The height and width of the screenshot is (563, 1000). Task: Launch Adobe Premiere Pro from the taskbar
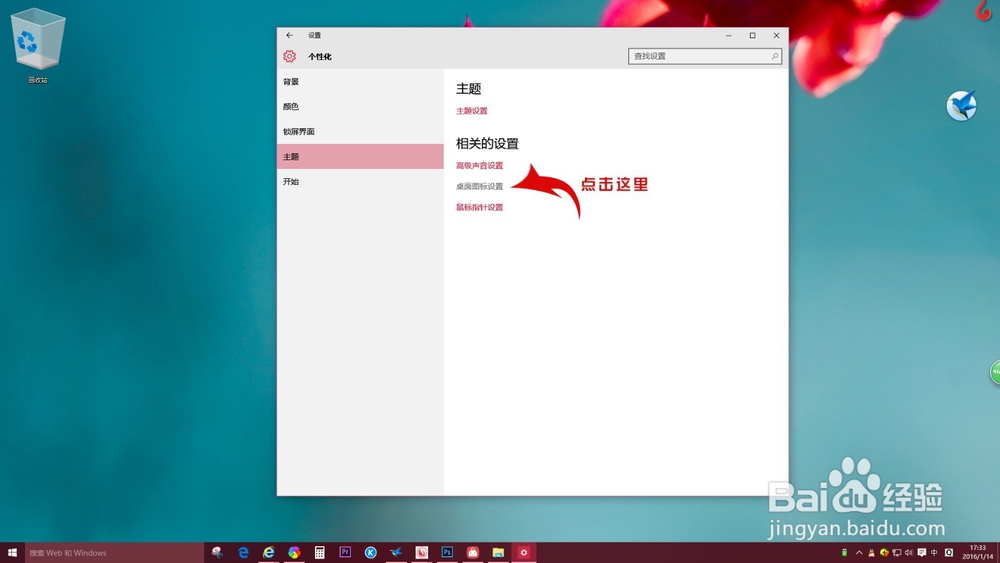[345, 553]
